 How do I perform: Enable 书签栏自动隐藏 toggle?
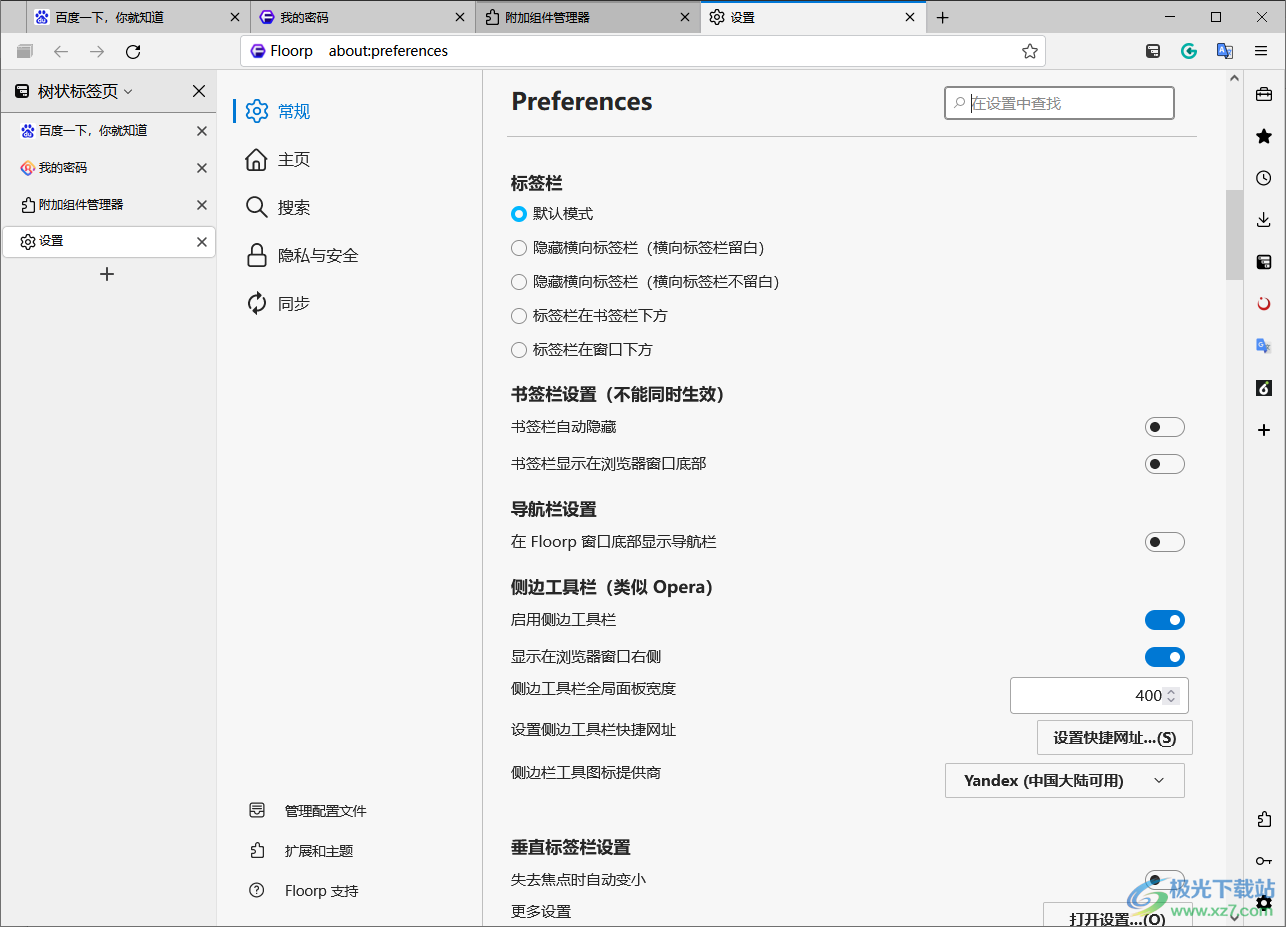pyautogui.click(x=1164, y=426)
